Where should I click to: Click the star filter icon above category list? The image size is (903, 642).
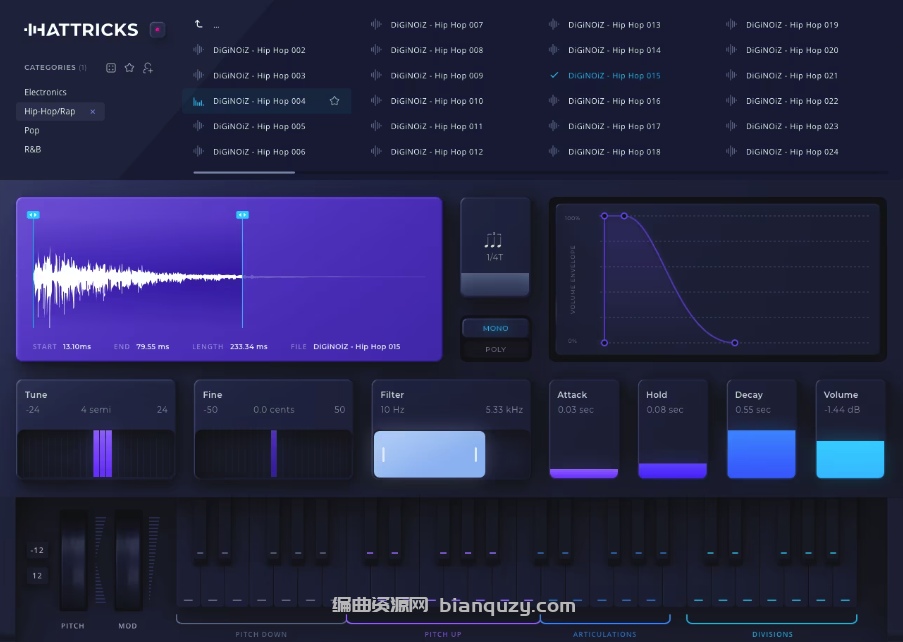click(x=129, y=66)
